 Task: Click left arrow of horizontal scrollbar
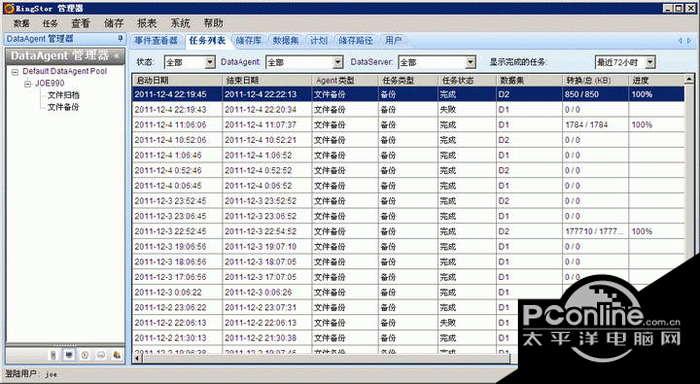click(138, 358)
